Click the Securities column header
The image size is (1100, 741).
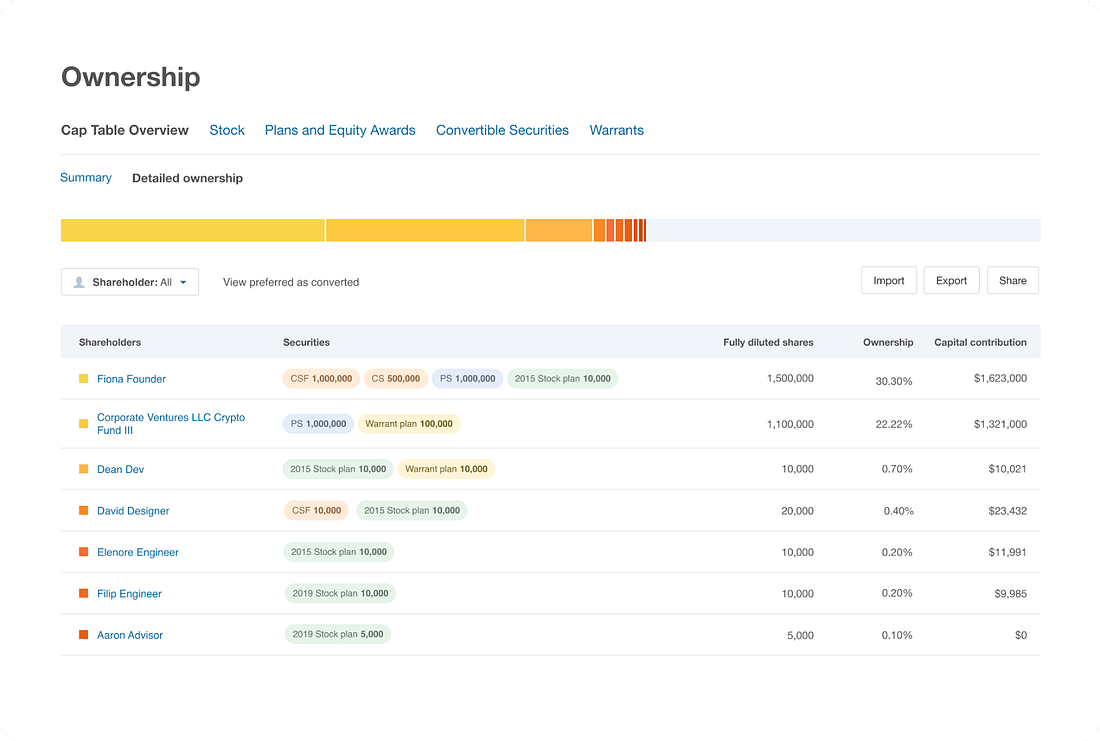pos(307,342)
